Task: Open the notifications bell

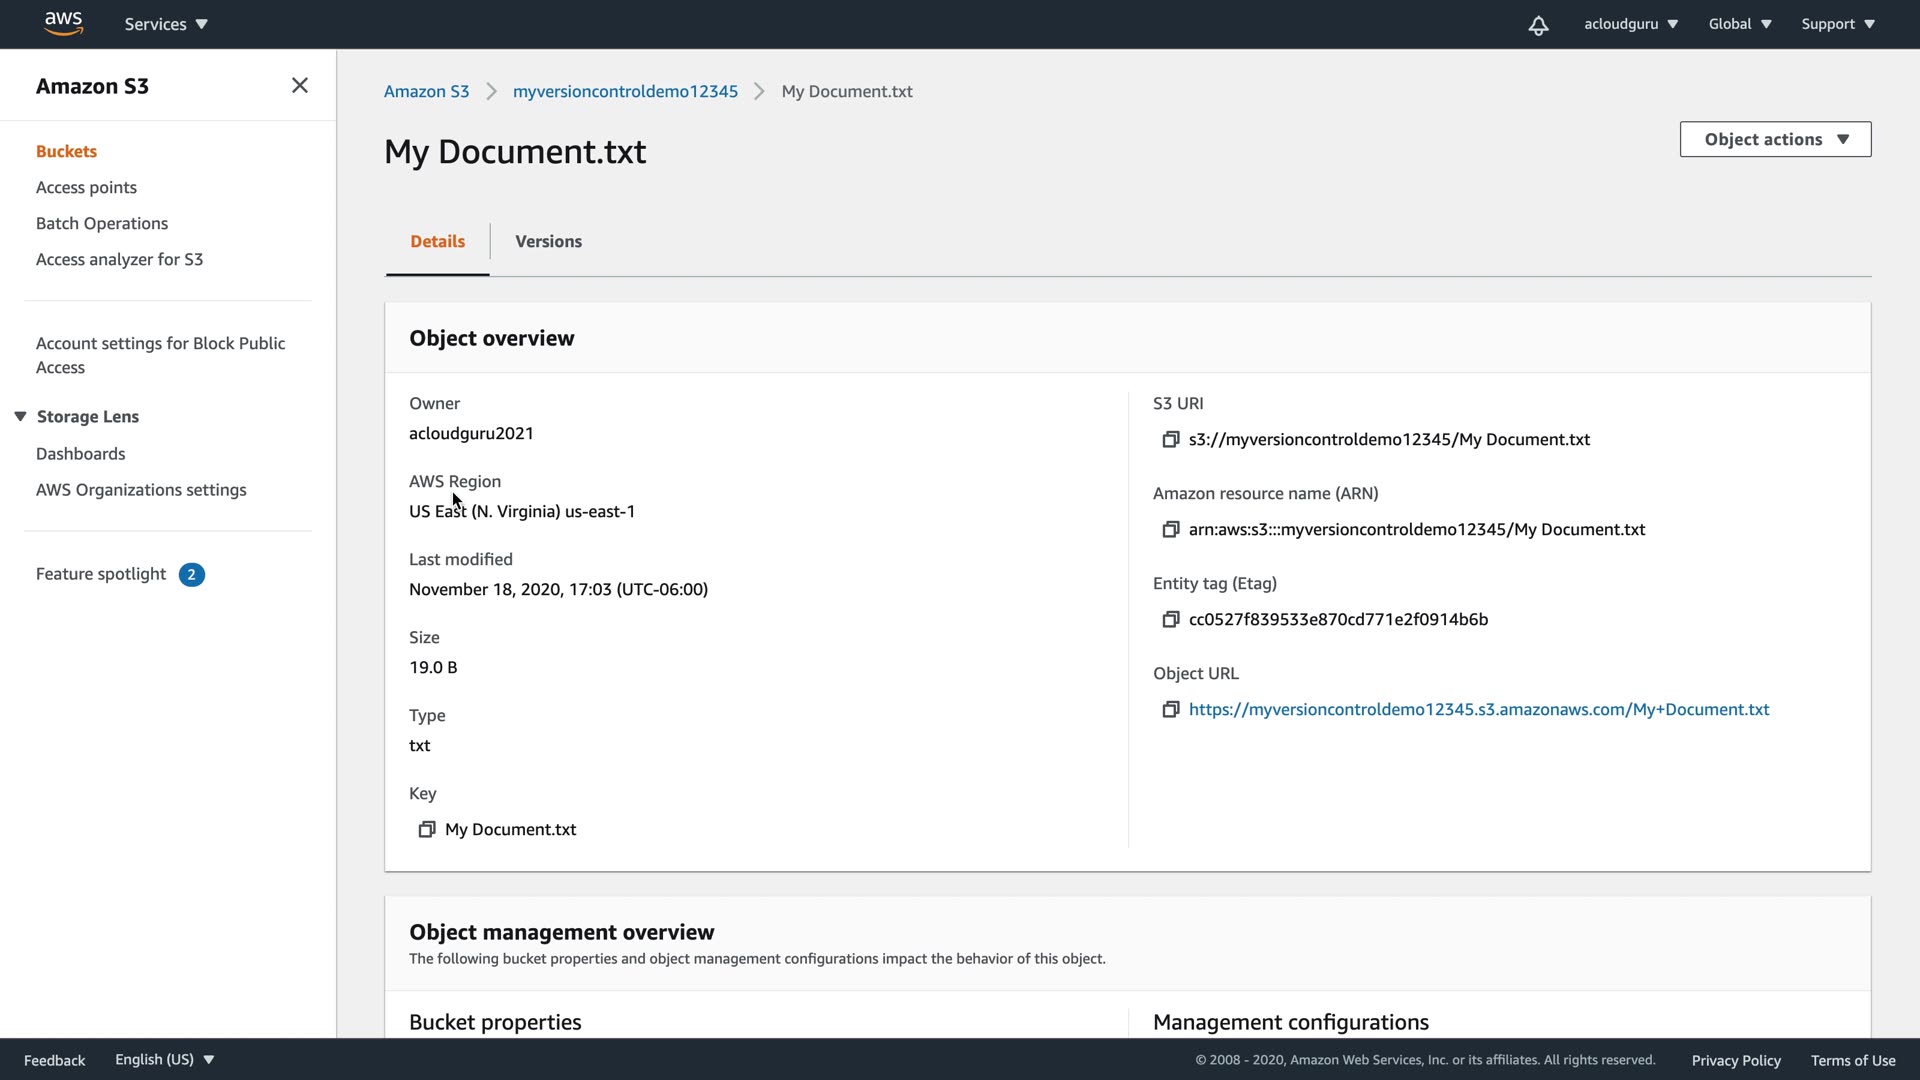Action: pyautogui.click(x=1538, y=25)
